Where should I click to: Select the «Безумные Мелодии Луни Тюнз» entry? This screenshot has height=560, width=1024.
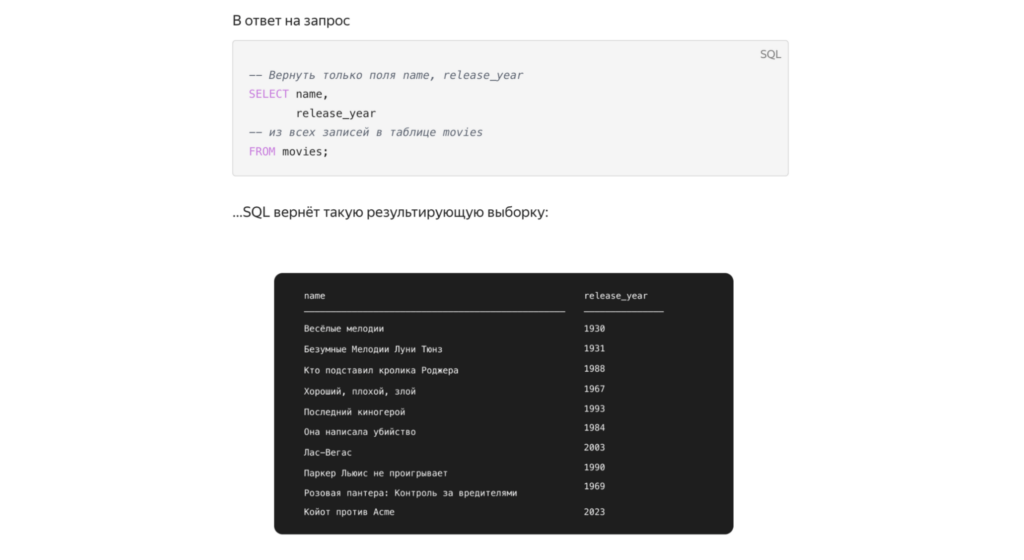tap(373, 349)
